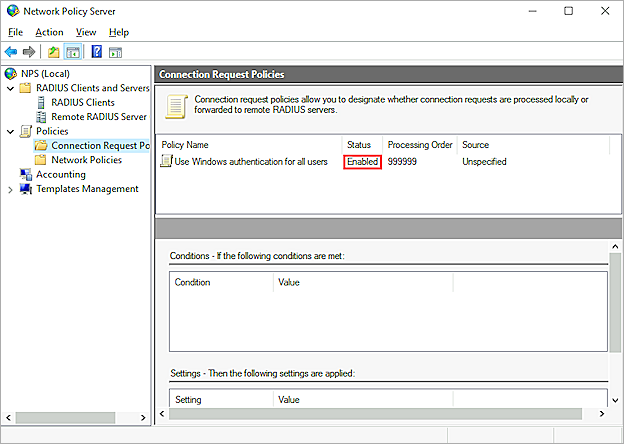Open the Action menu
624x444 pixels.
49,32
